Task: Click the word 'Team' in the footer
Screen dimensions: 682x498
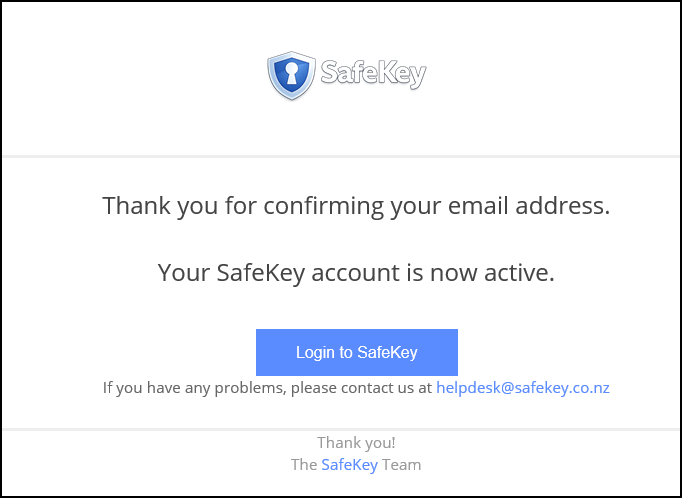Action: [402, 464]
